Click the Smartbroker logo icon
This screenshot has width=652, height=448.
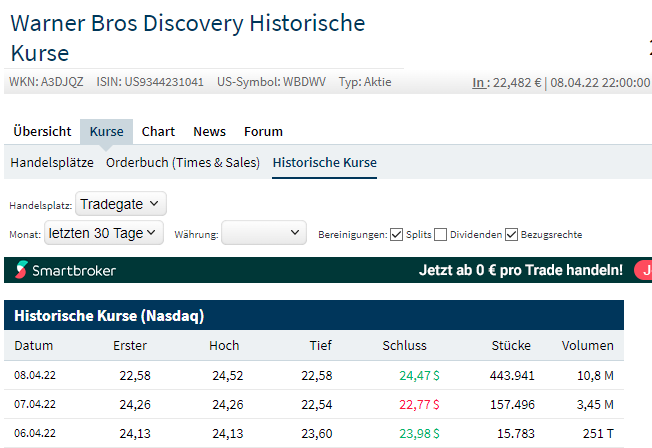(x=22, y=270)
